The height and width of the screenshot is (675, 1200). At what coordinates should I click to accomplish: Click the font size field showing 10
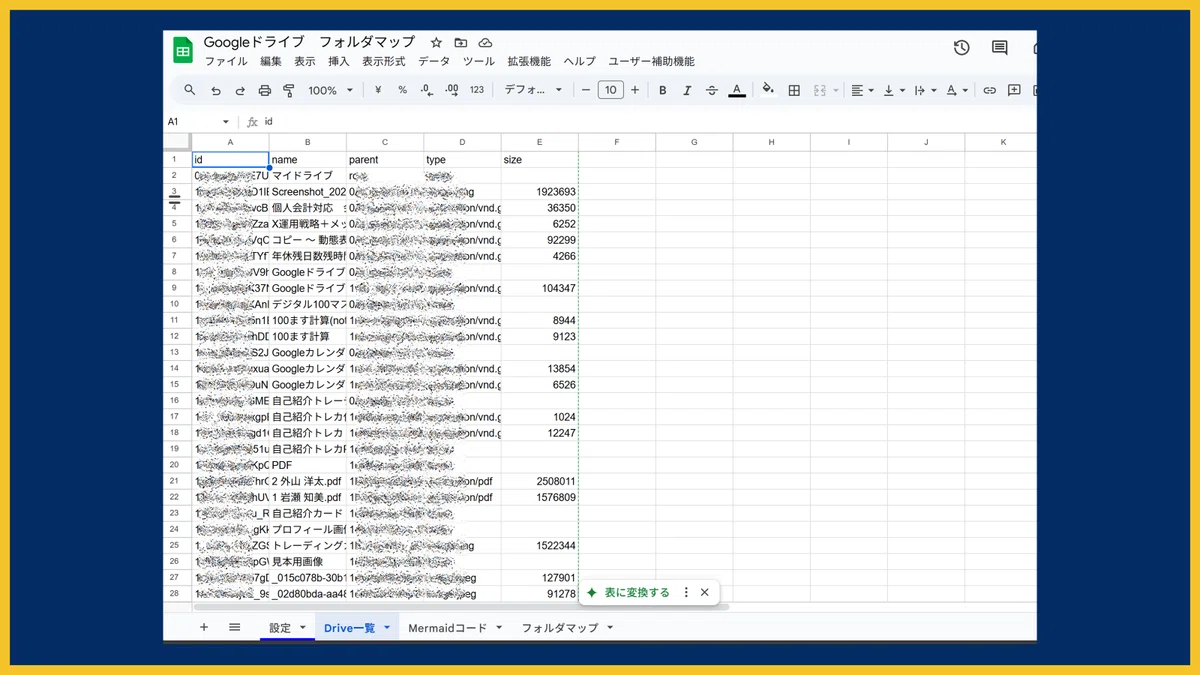610,90
